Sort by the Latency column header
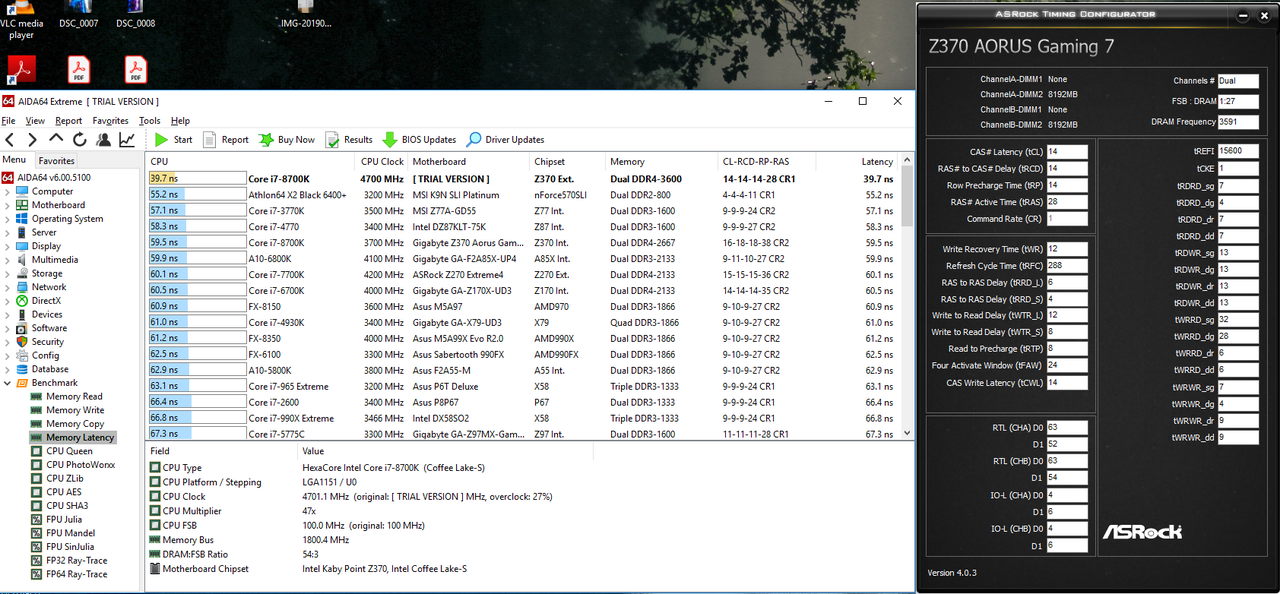Screen dimensions: 1280x594 click(x=877, y=162)
